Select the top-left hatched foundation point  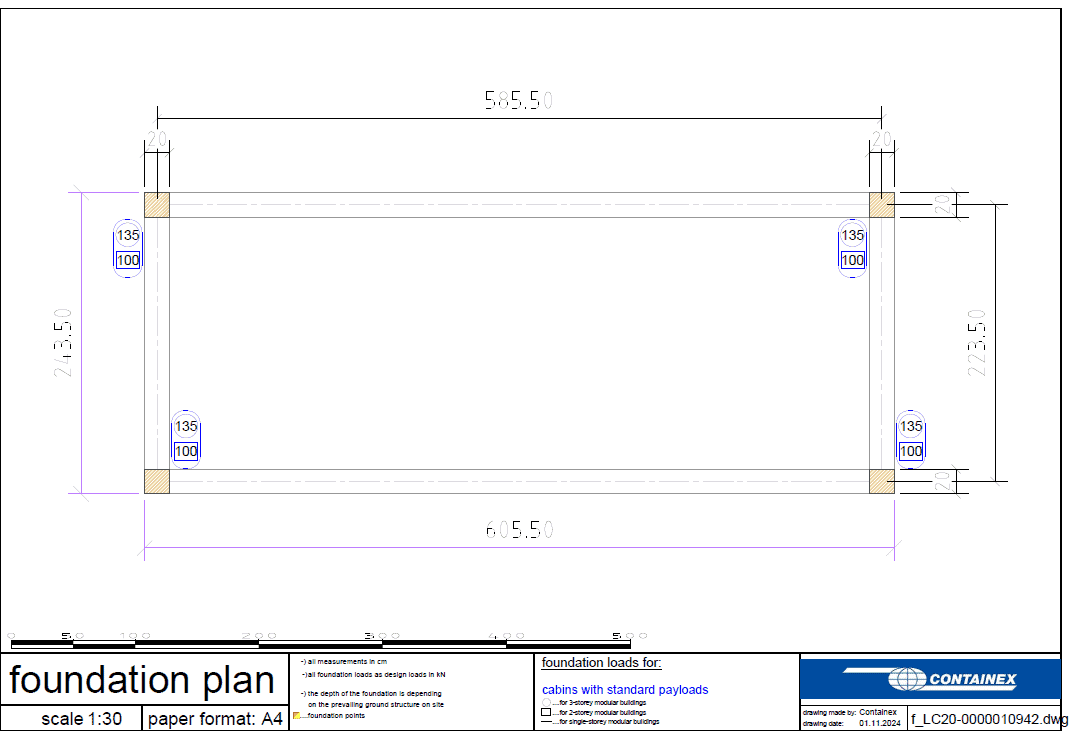[157, 205]
